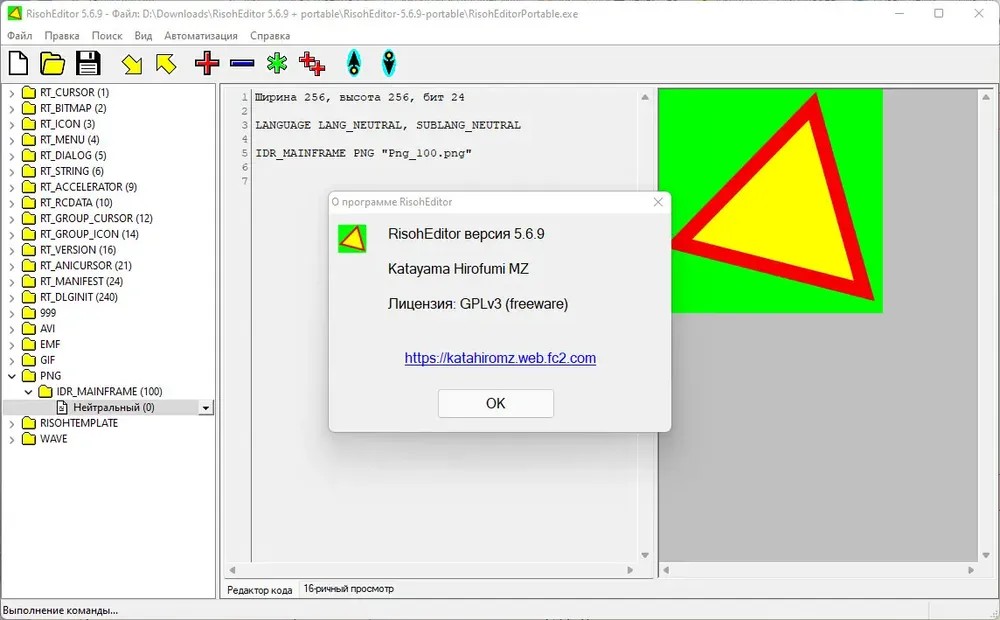Click the RT_VERSION folder icon
The image size is (1000, 620).
tap(29, 250)
